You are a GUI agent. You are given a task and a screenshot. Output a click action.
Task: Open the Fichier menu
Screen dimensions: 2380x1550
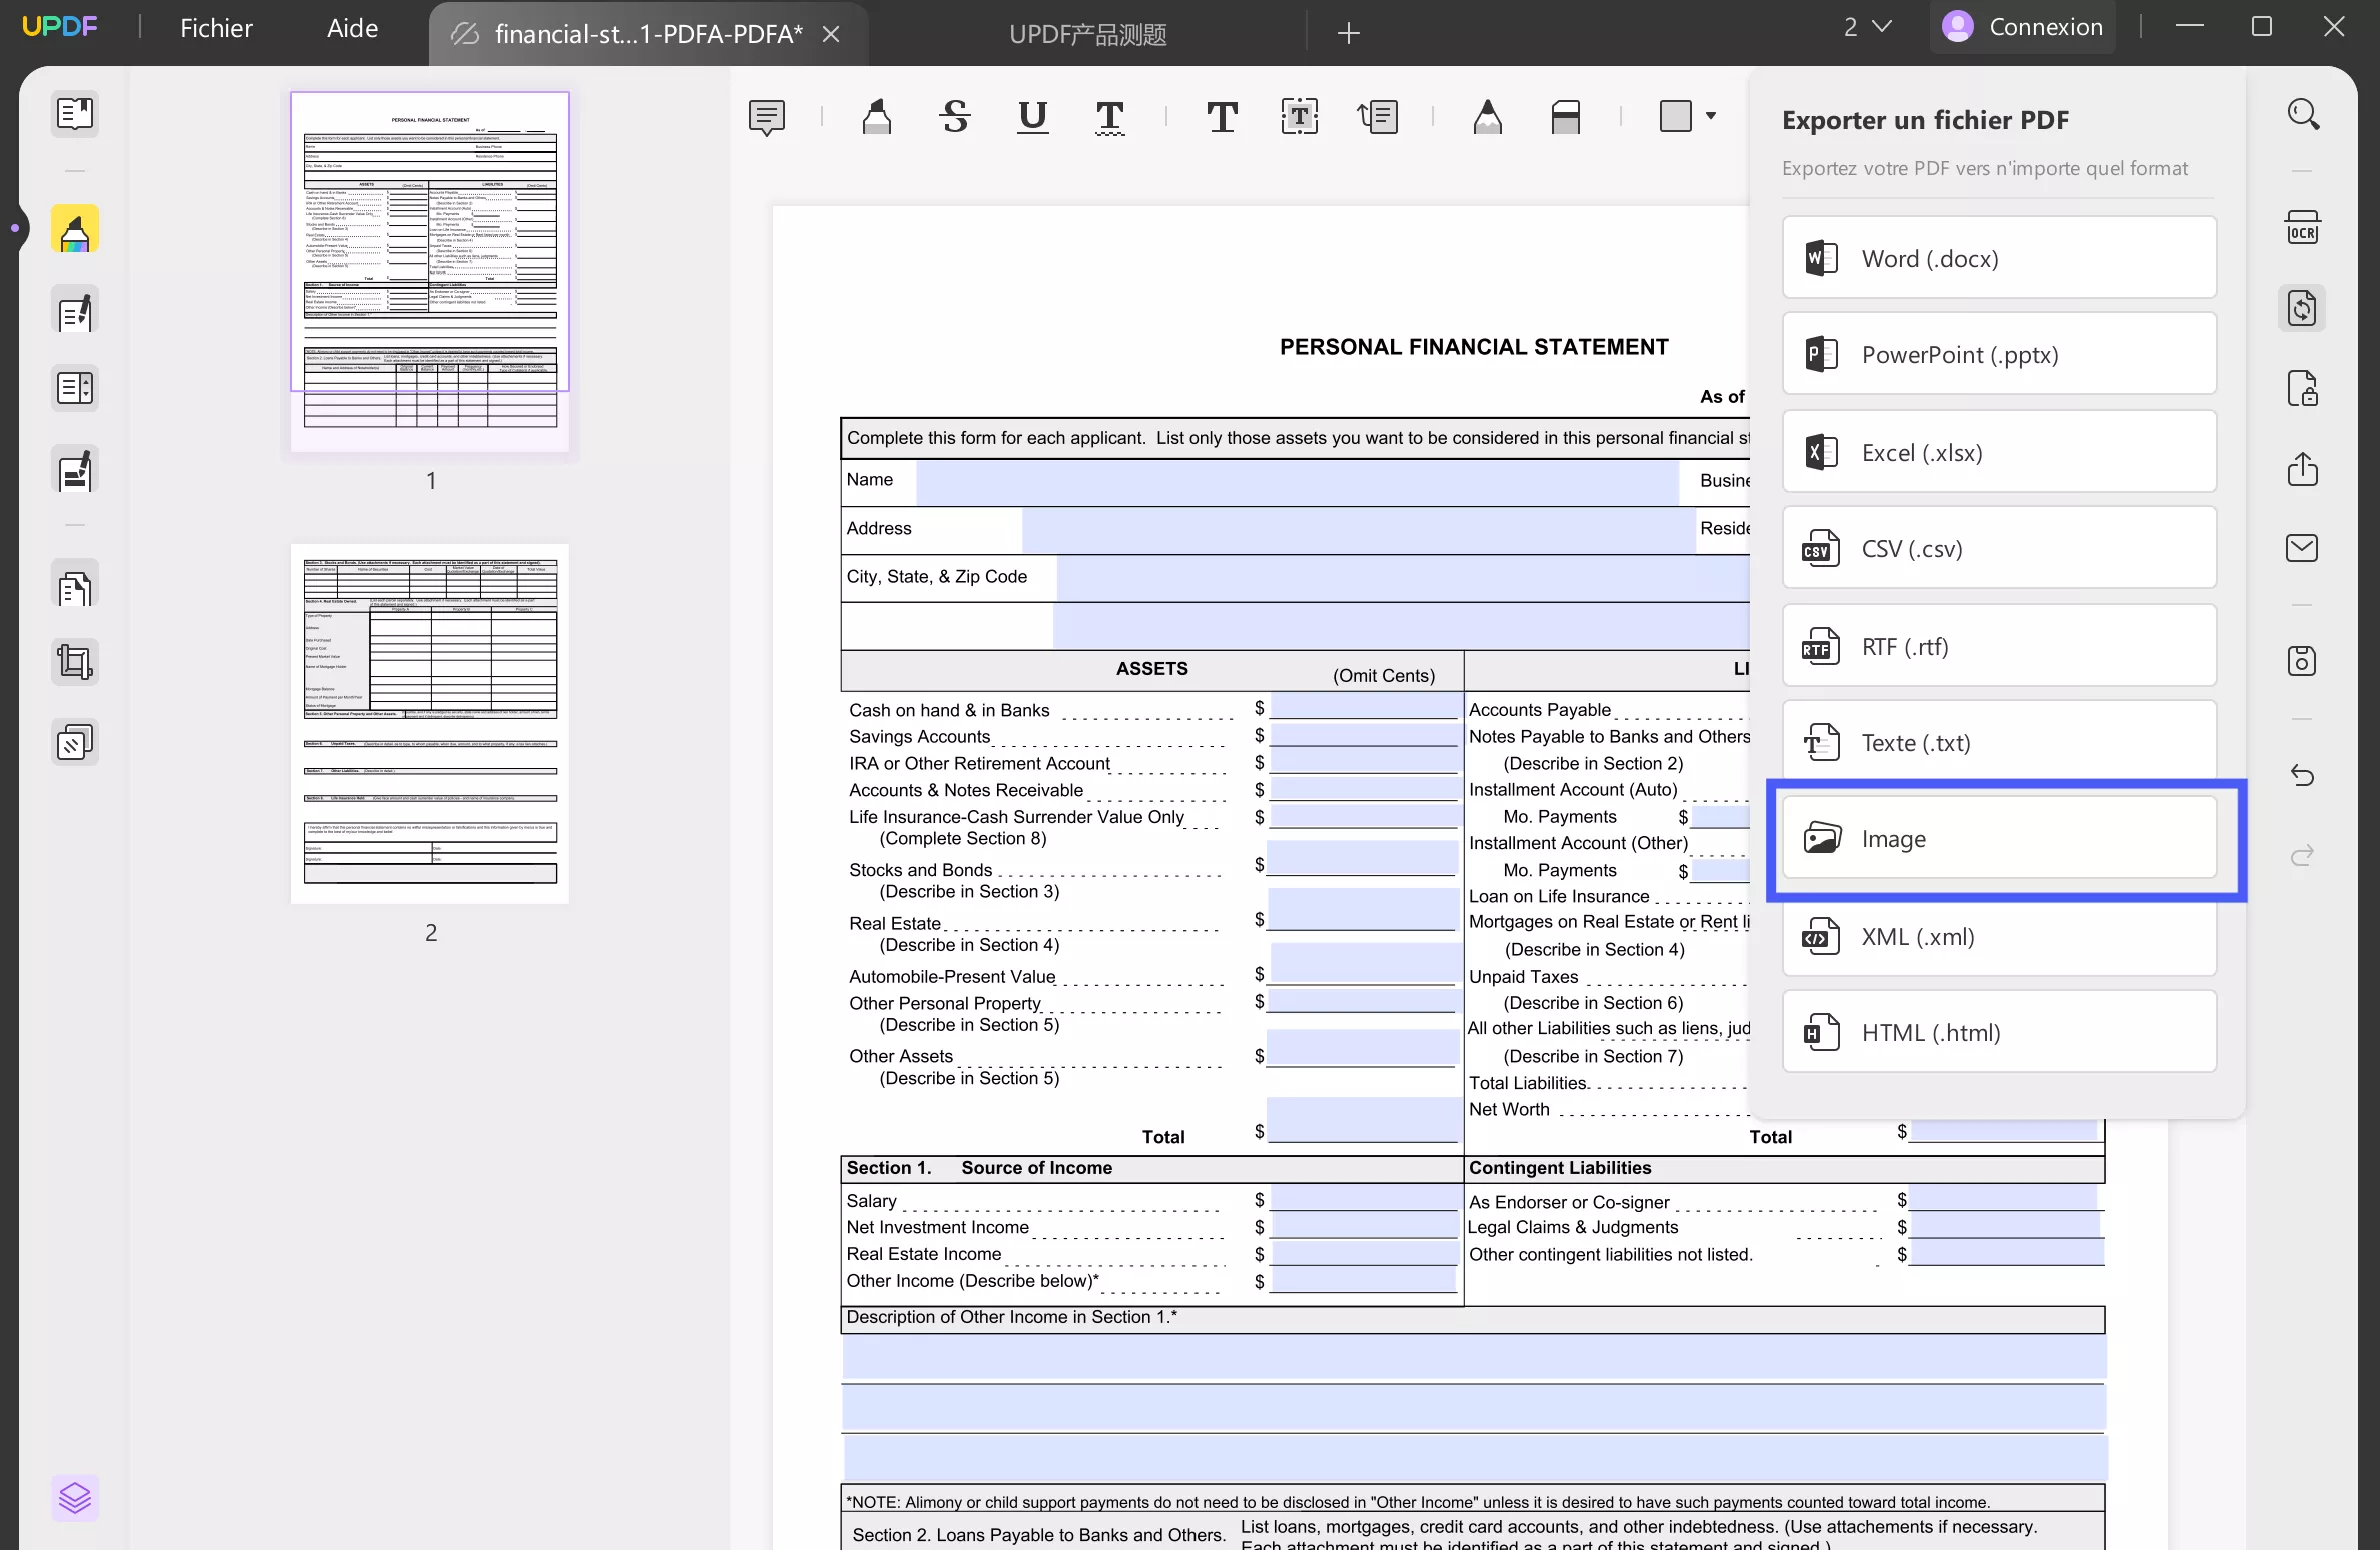(x=216, y=28)
